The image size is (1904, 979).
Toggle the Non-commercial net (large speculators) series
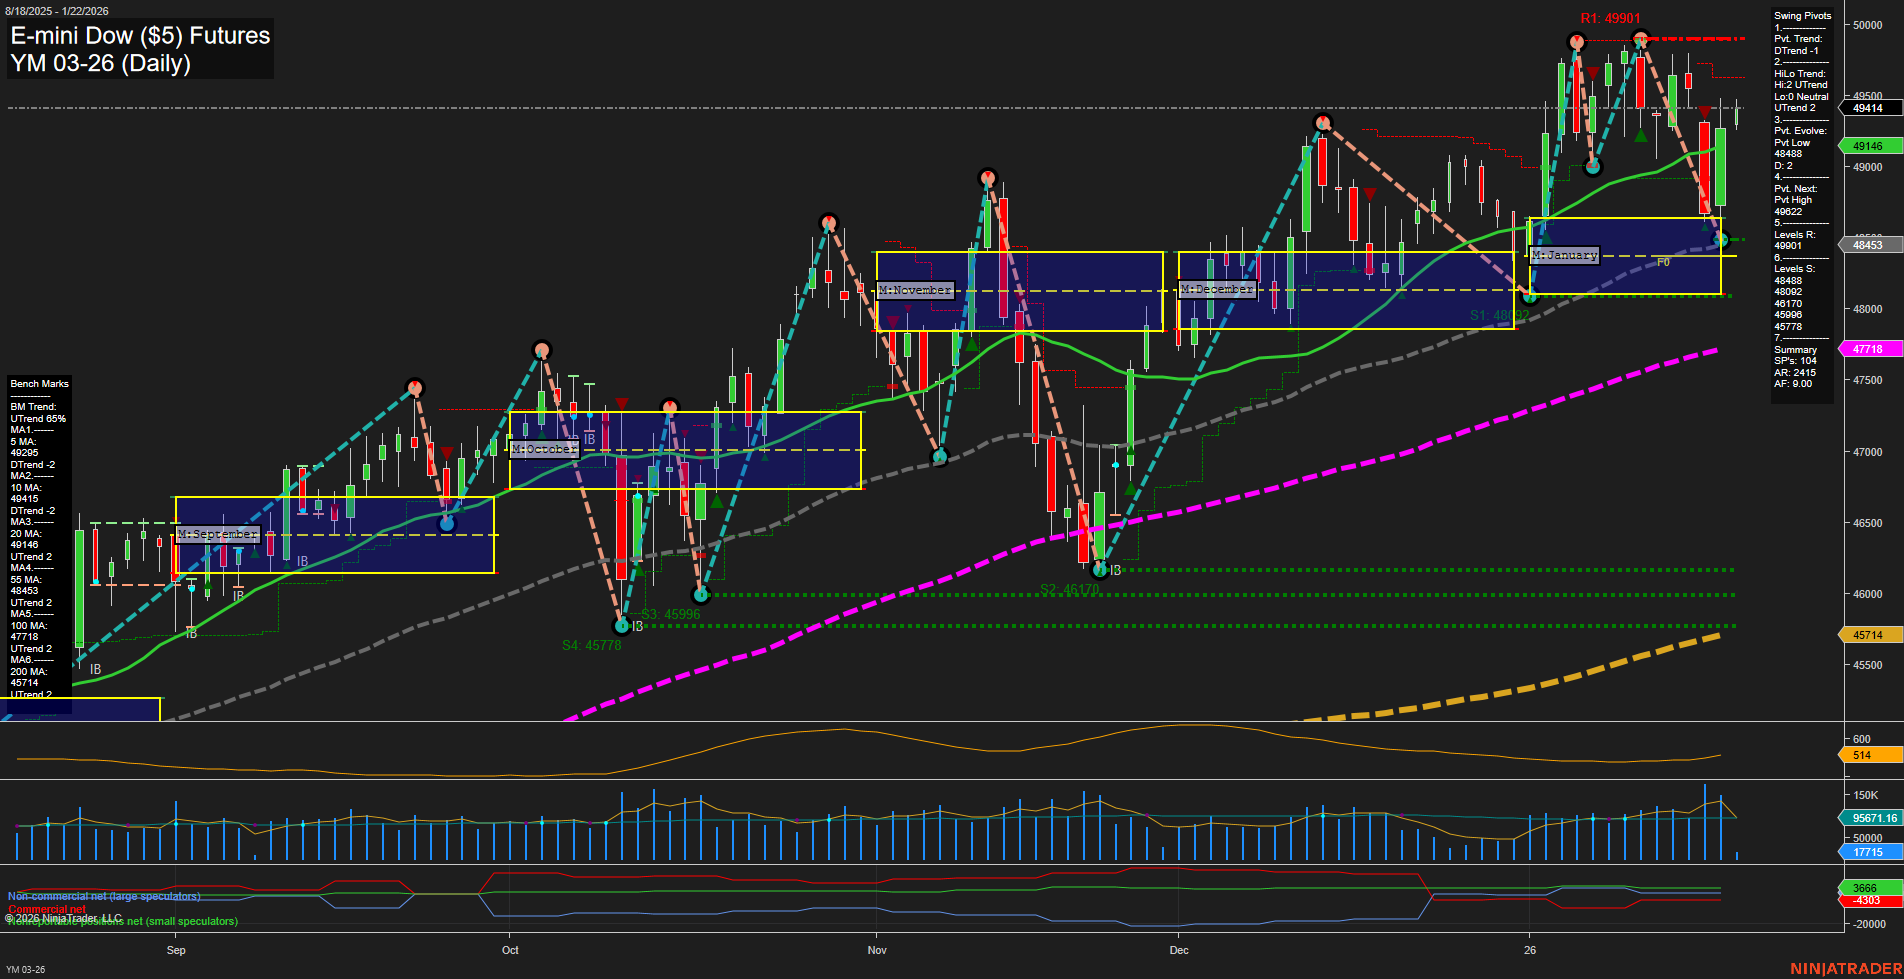coord(103,896)
